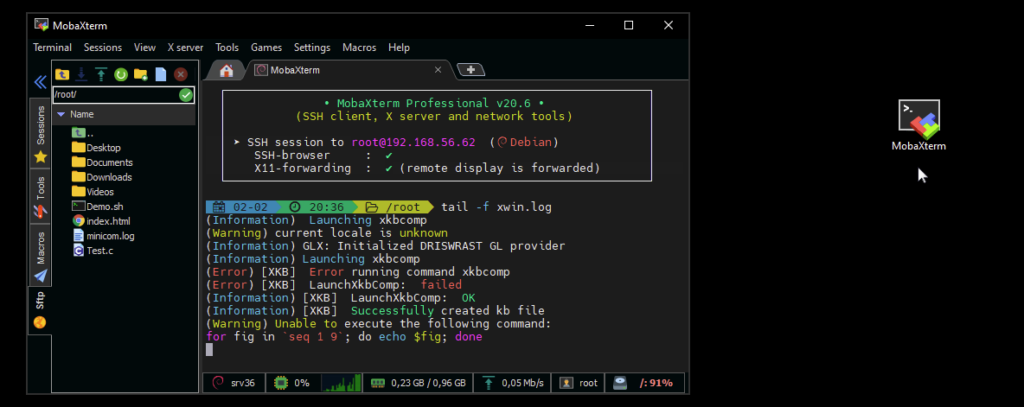
Task: Open a new tab with the plus button
Action: pyautogui.click(x=471, y=70)
